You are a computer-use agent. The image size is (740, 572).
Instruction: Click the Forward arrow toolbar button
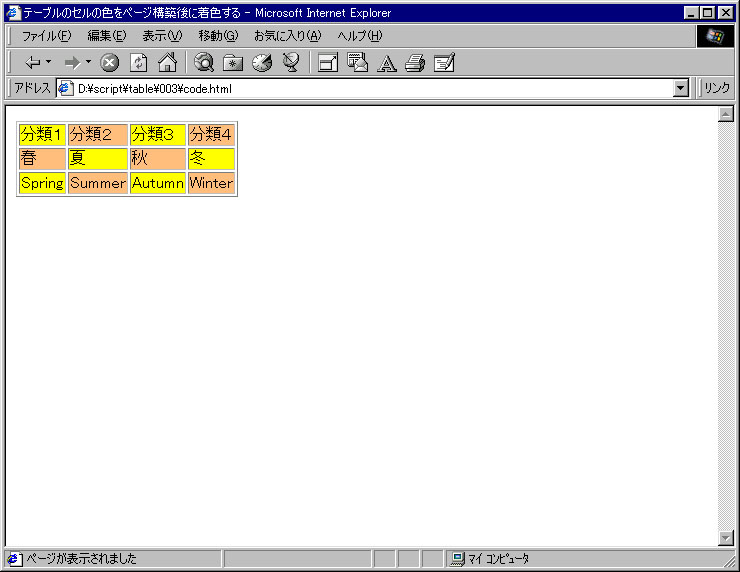coord(72,62)
